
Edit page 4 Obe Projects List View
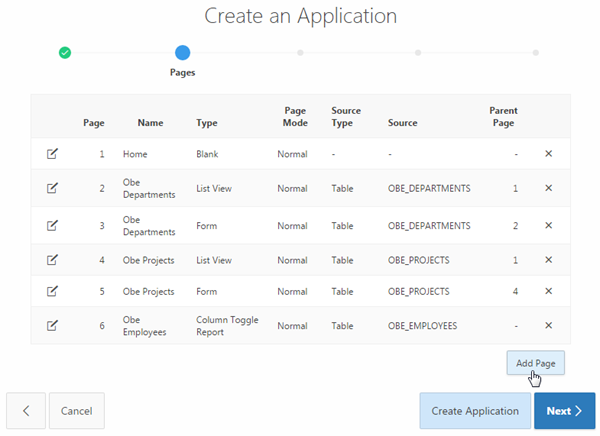point(52,260)
